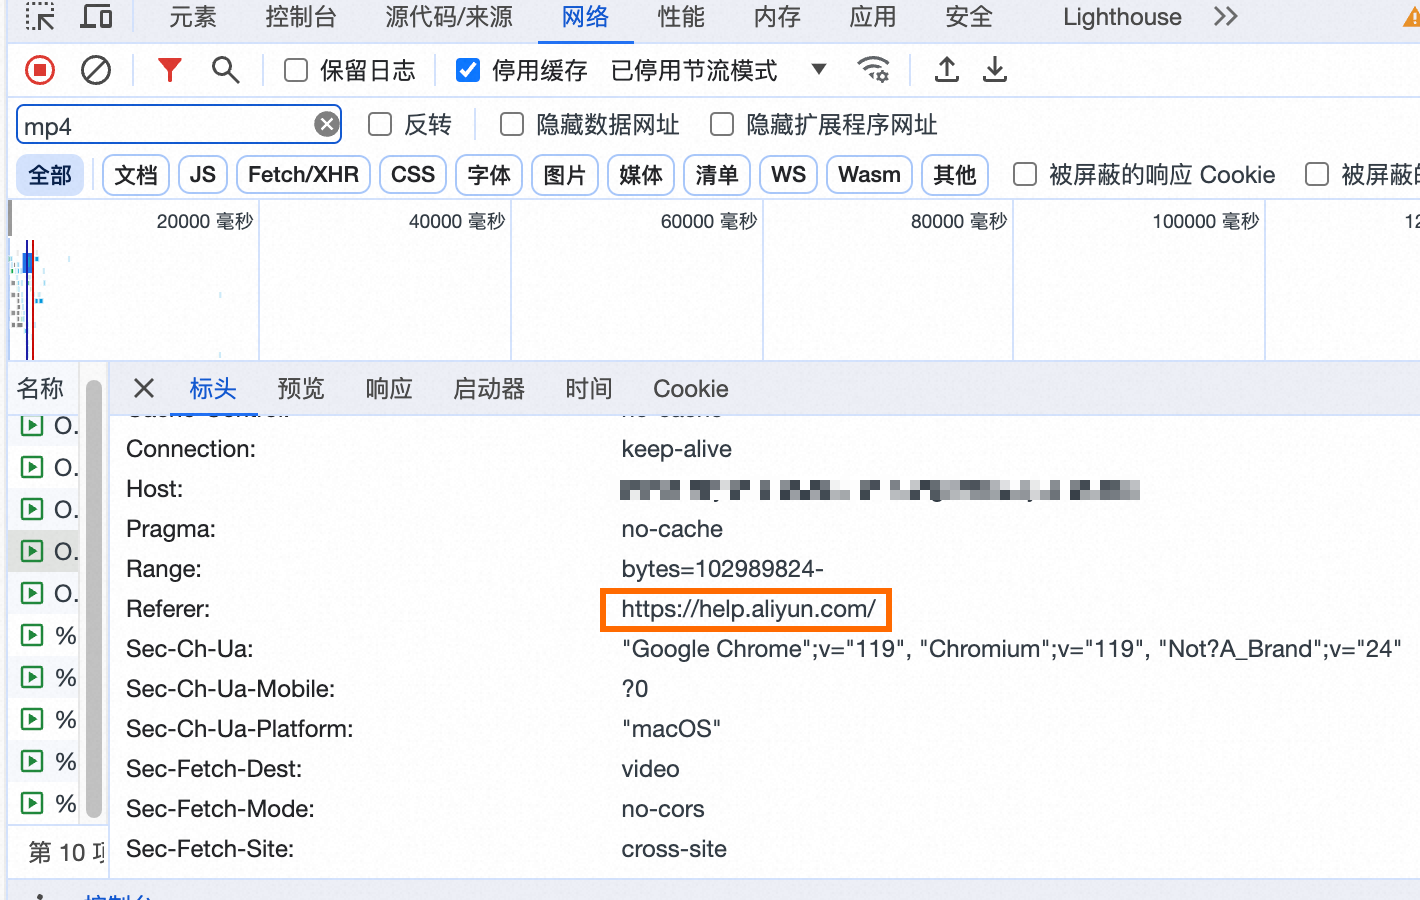Screen dimensions: 1420x900
Task: Filter requests by 其他
Action: [x=955, y=175]
